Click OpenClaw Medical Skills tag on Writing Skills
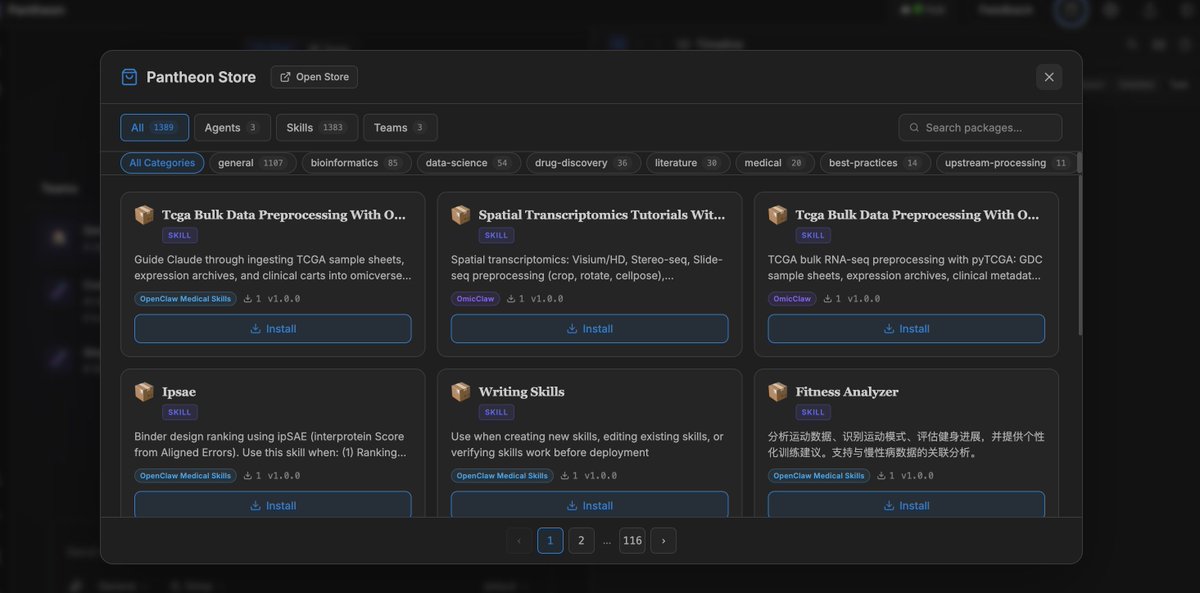The width and height of the screenshot is (1200, 593). pos(502,476)
